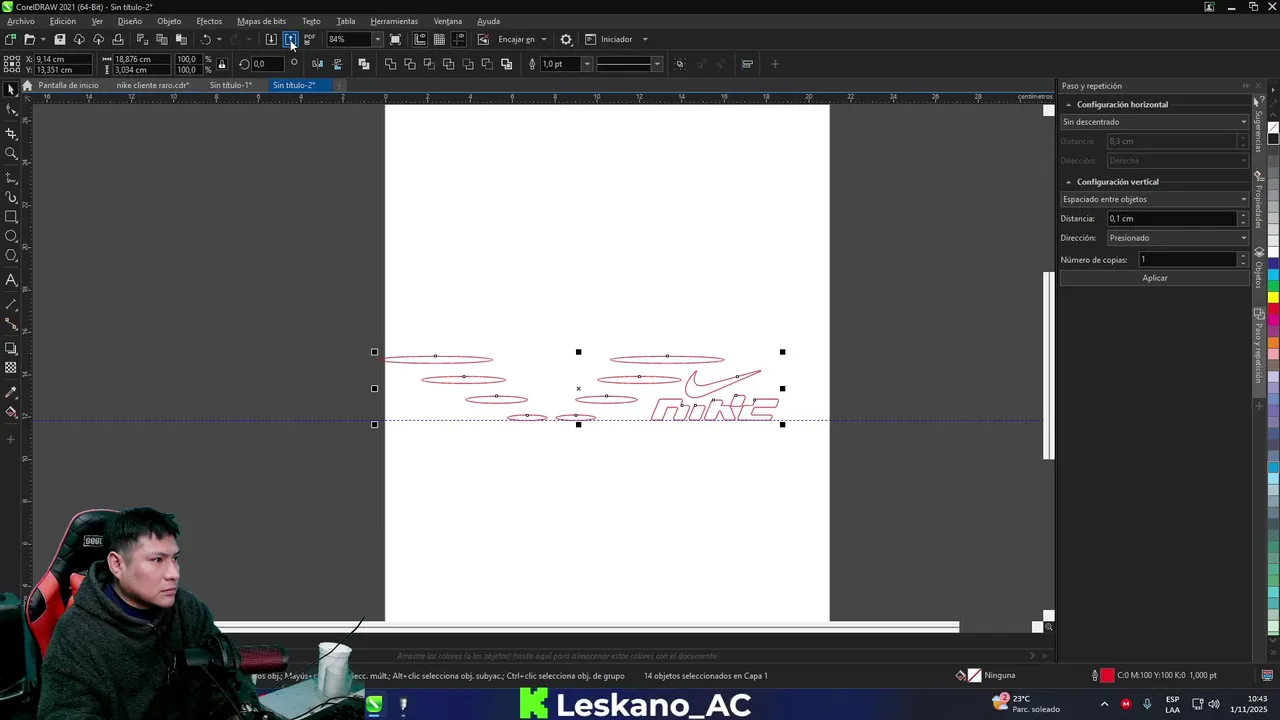Click the Import icon
This screenshot has width=1280, height=720.
pyautogui.click(x=271, y=39)
